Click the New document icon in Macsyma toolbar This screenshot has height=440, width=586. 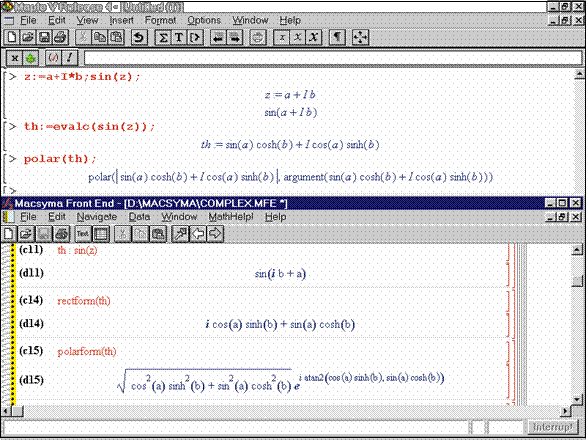pos(9,234)
